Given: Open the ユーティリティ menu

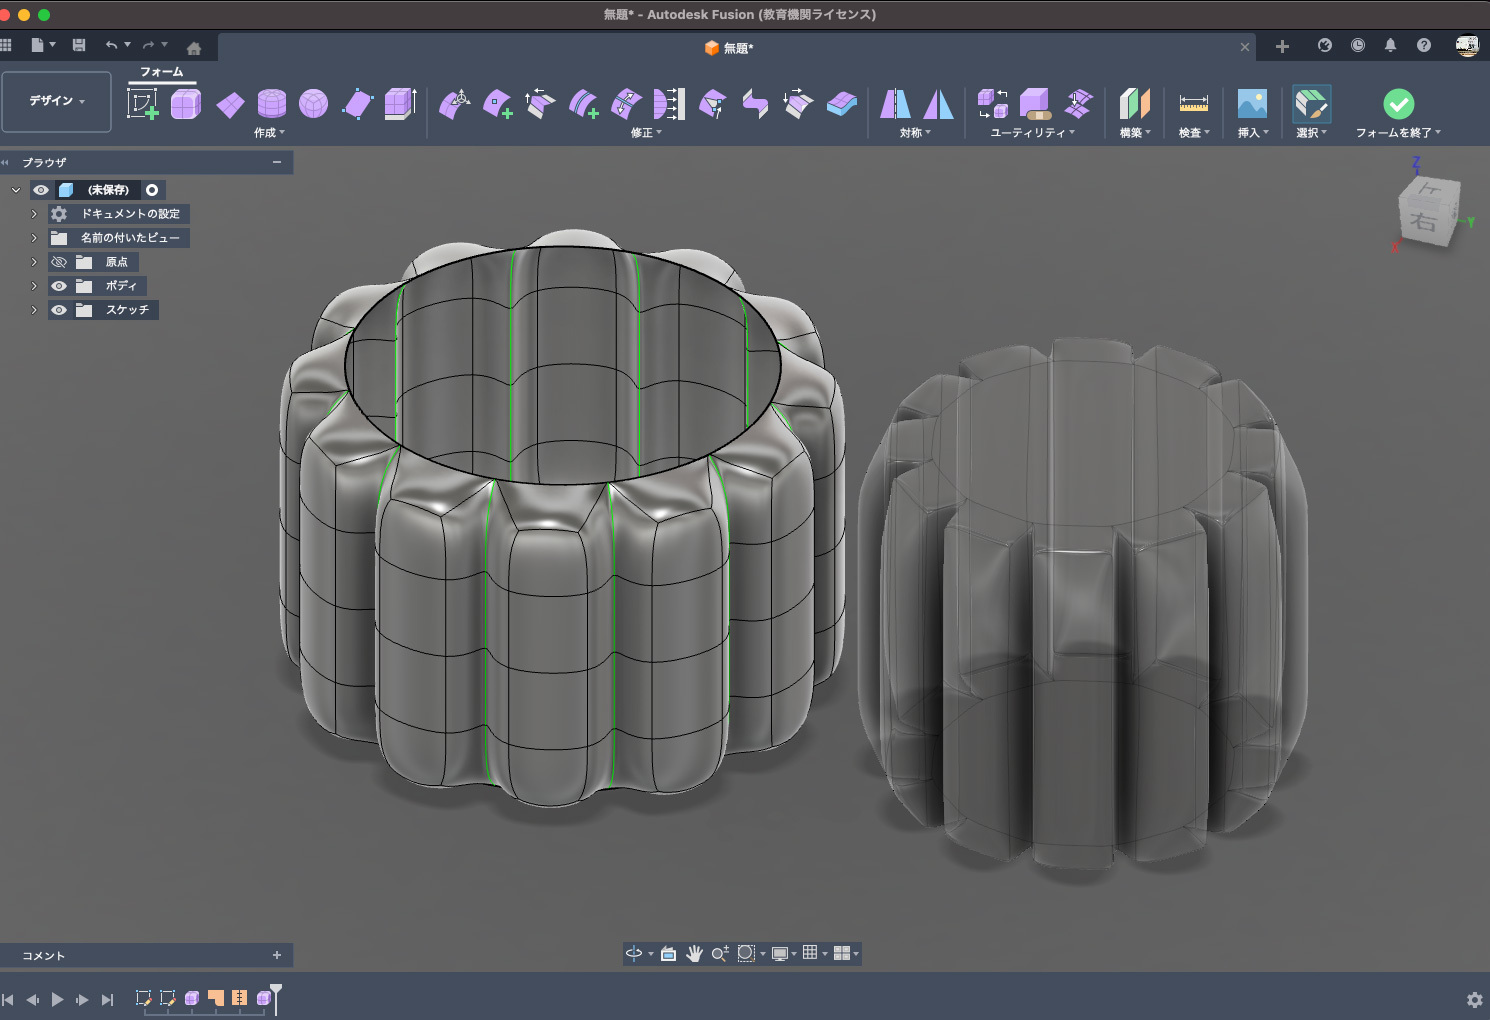Looking at the screenshot, I should [x=1032, y=133].
